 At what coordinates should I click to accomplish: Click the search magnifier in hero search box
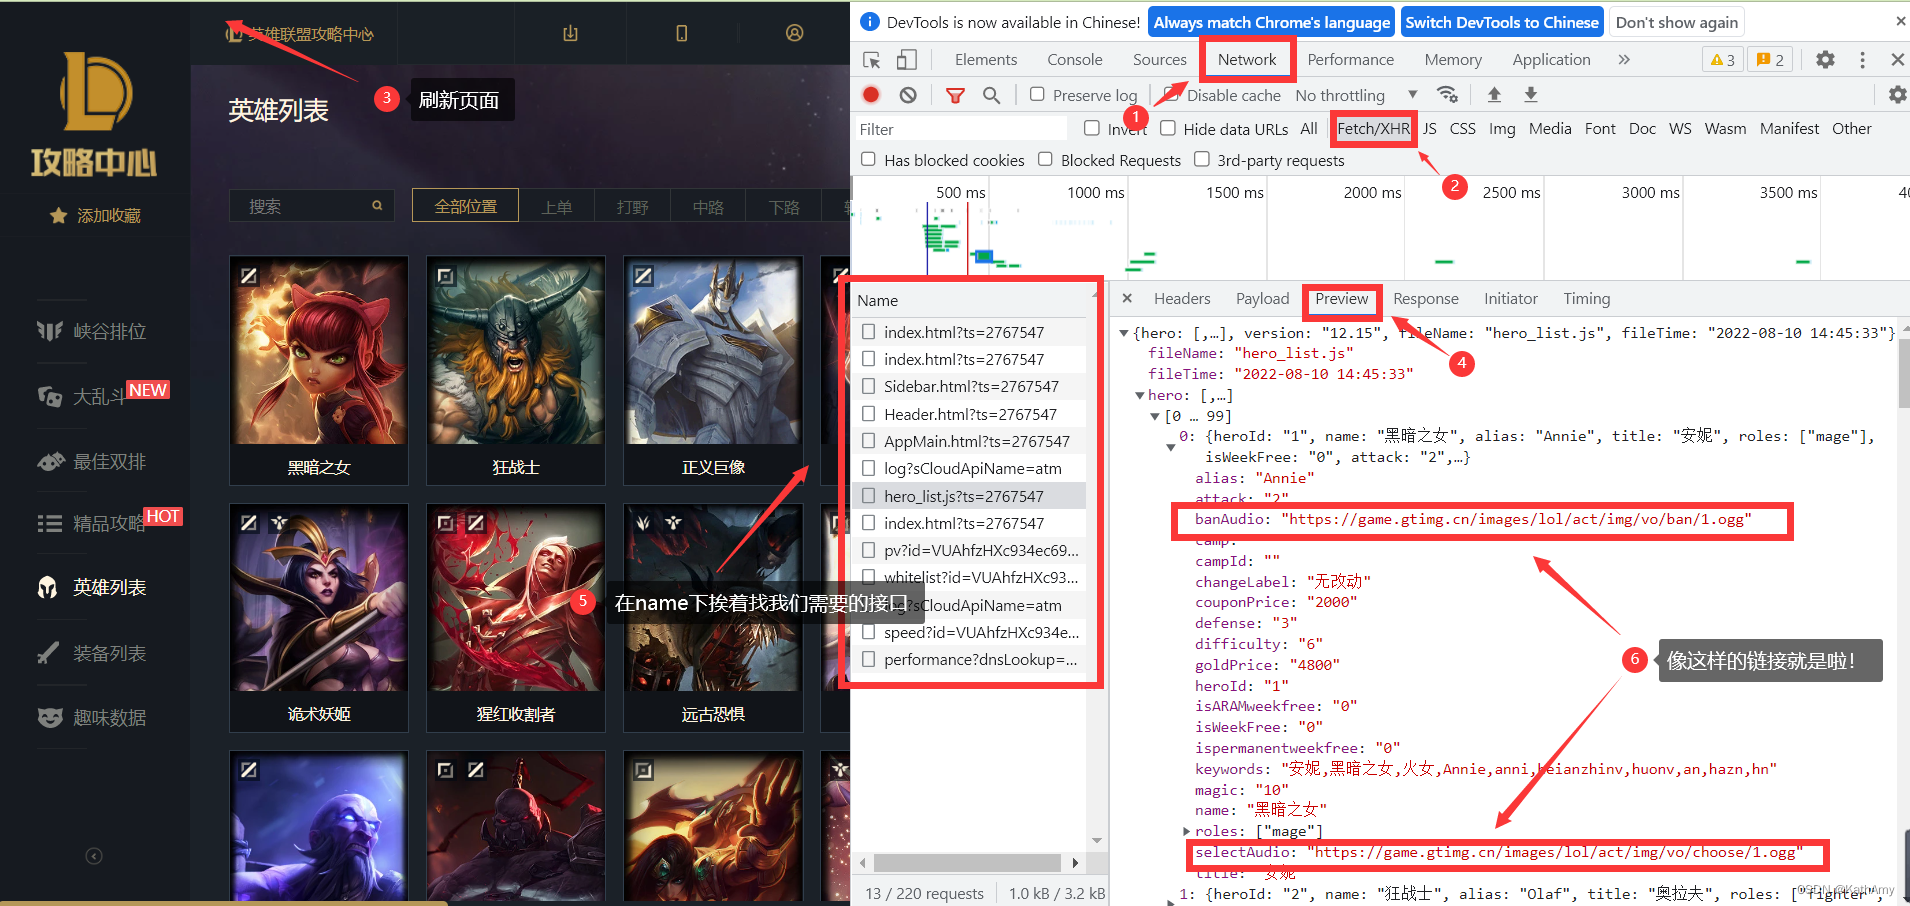(377, 206)
